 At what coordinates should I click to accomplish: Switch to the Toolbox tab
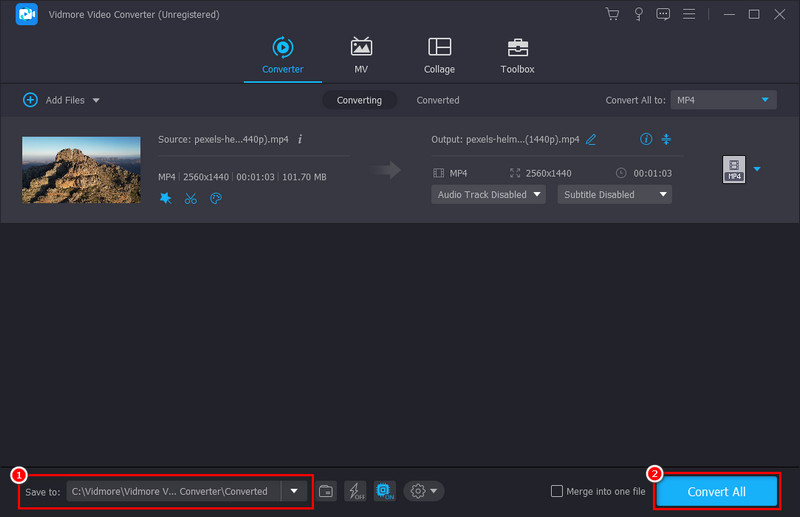coord(517,56)
